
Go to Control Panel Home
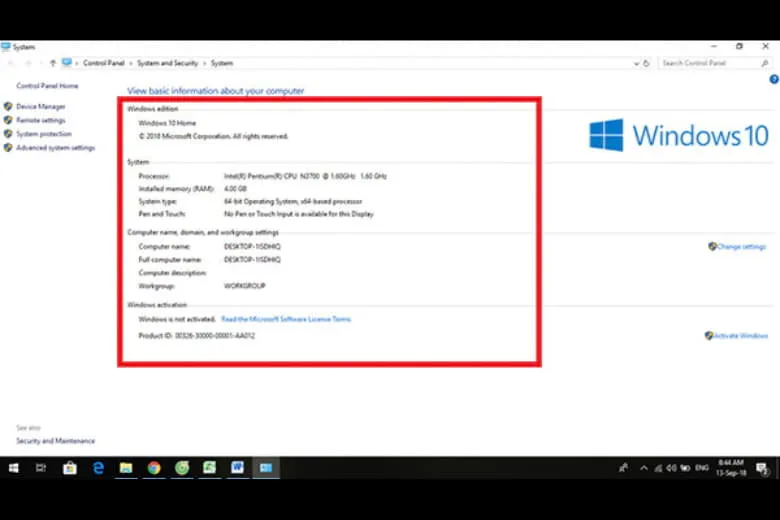pos(47,86)
